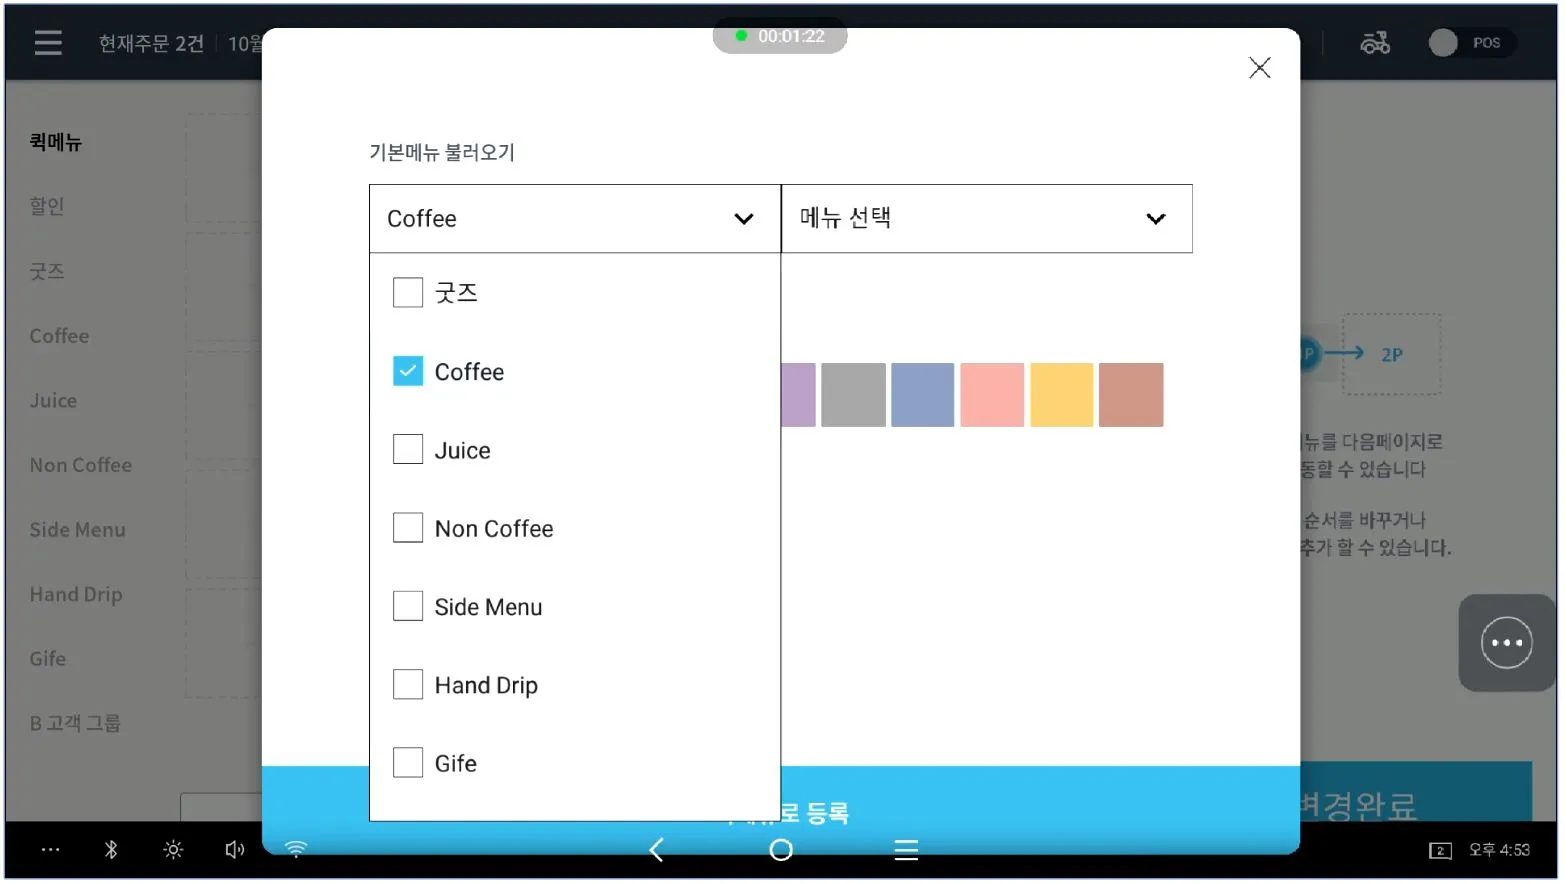Screen dimensions: 1565x884
Task: Select Juice in the left sidebar
Action: 53,400
